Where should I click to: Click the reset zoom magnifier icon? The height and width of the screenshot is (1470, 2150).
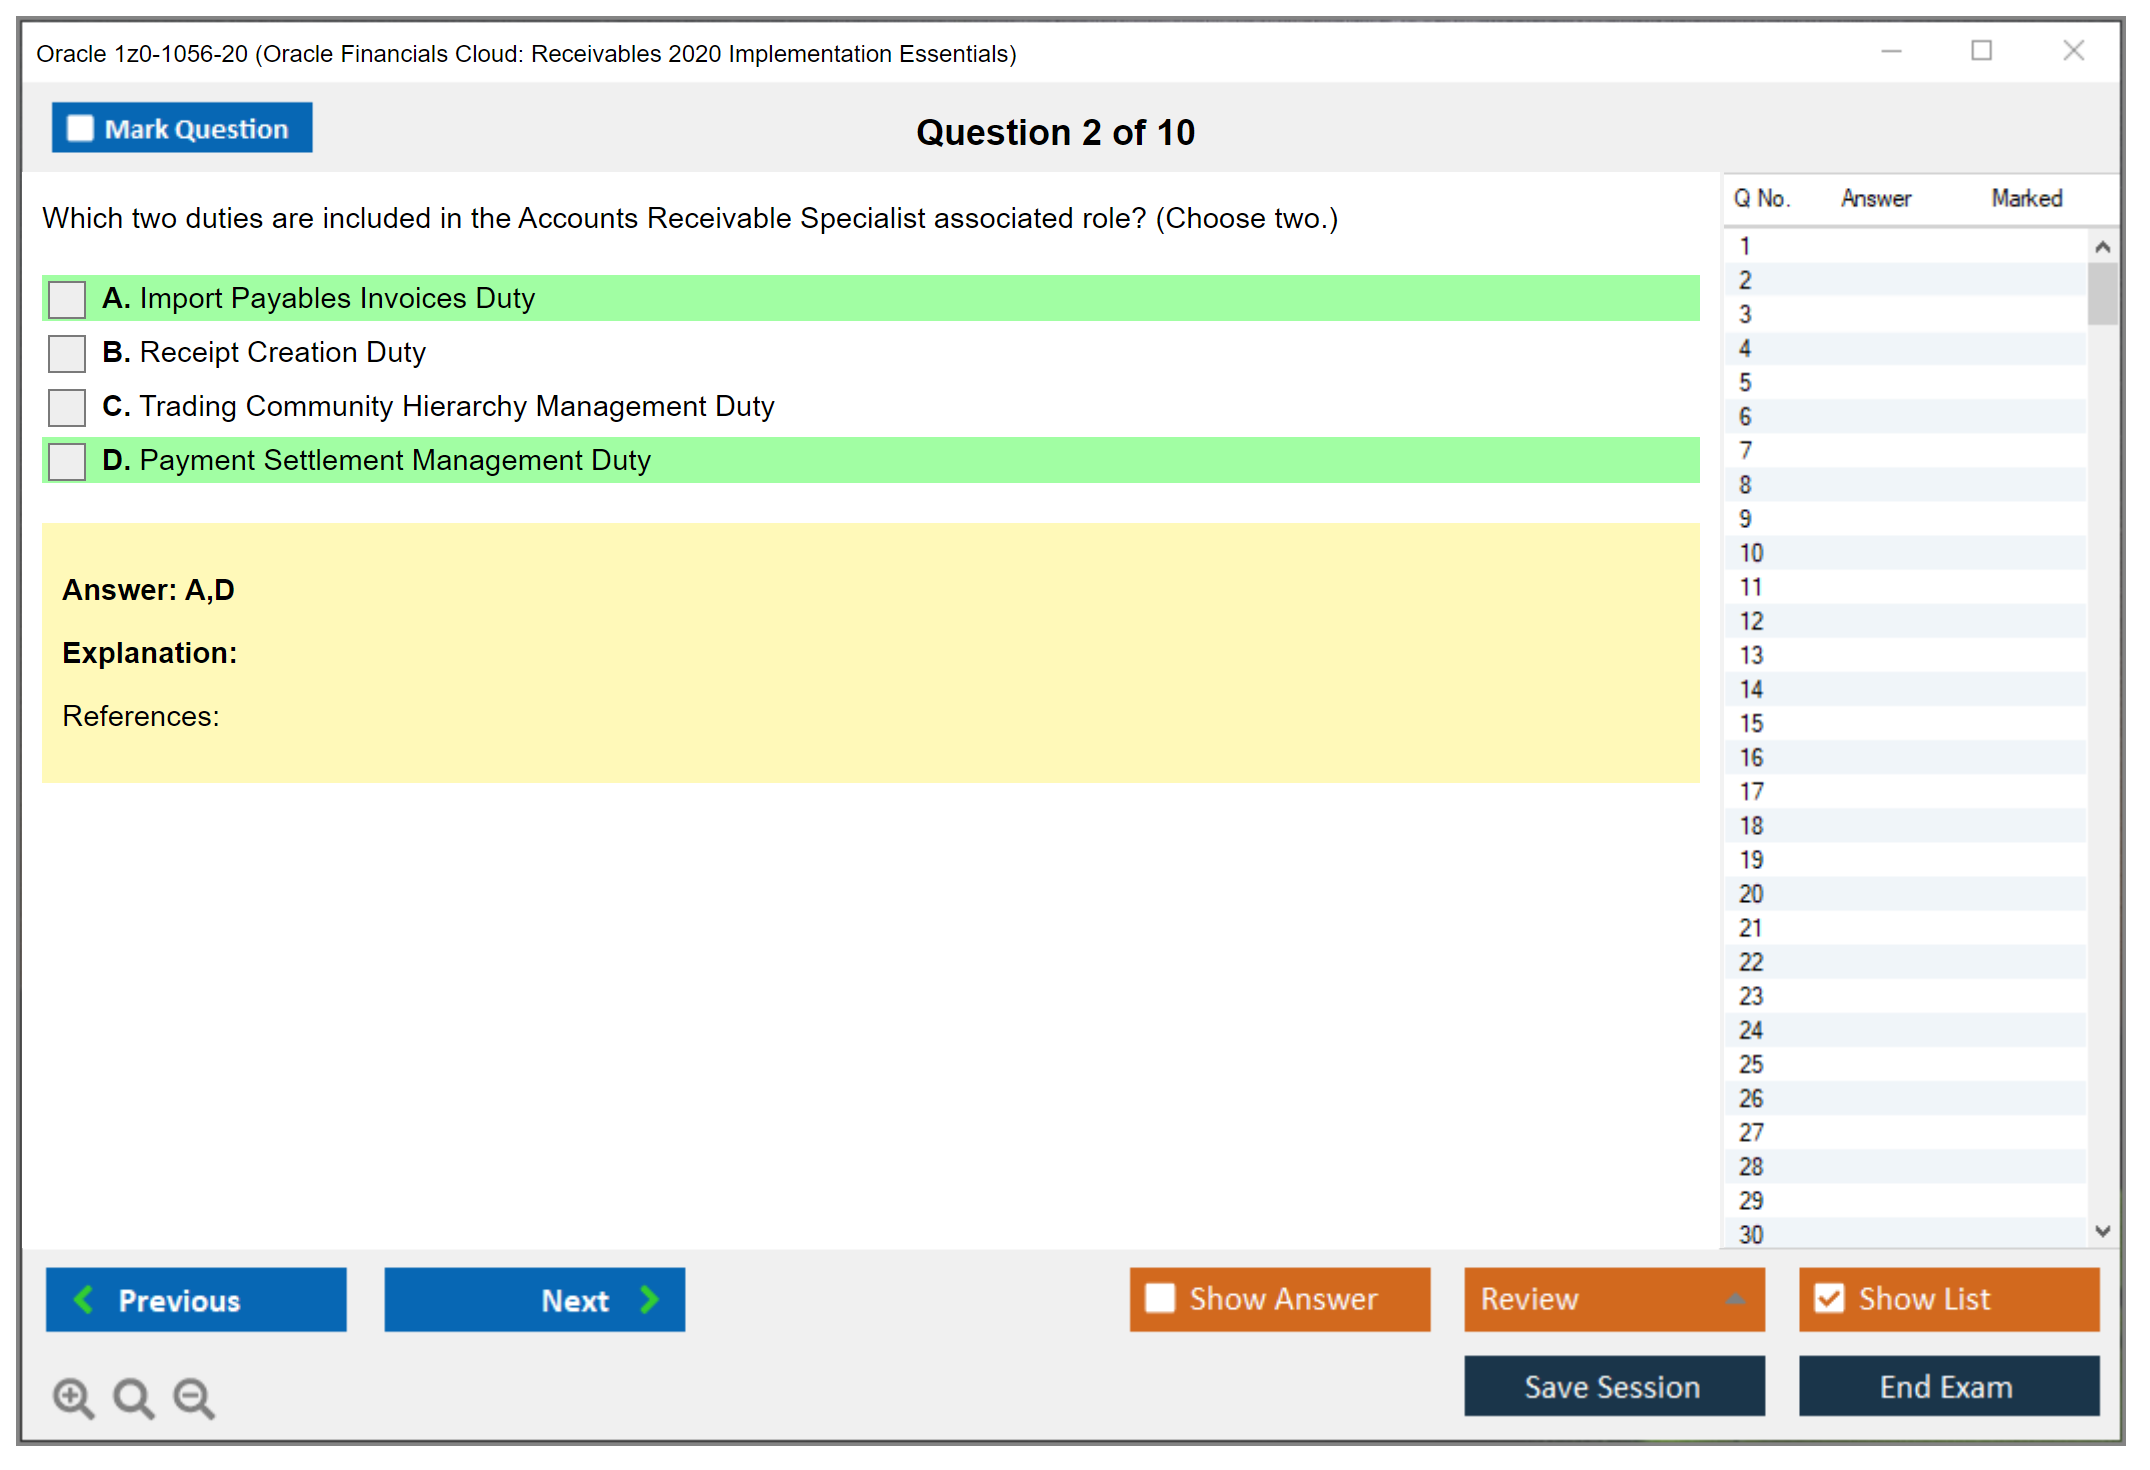pos(133,1397)
